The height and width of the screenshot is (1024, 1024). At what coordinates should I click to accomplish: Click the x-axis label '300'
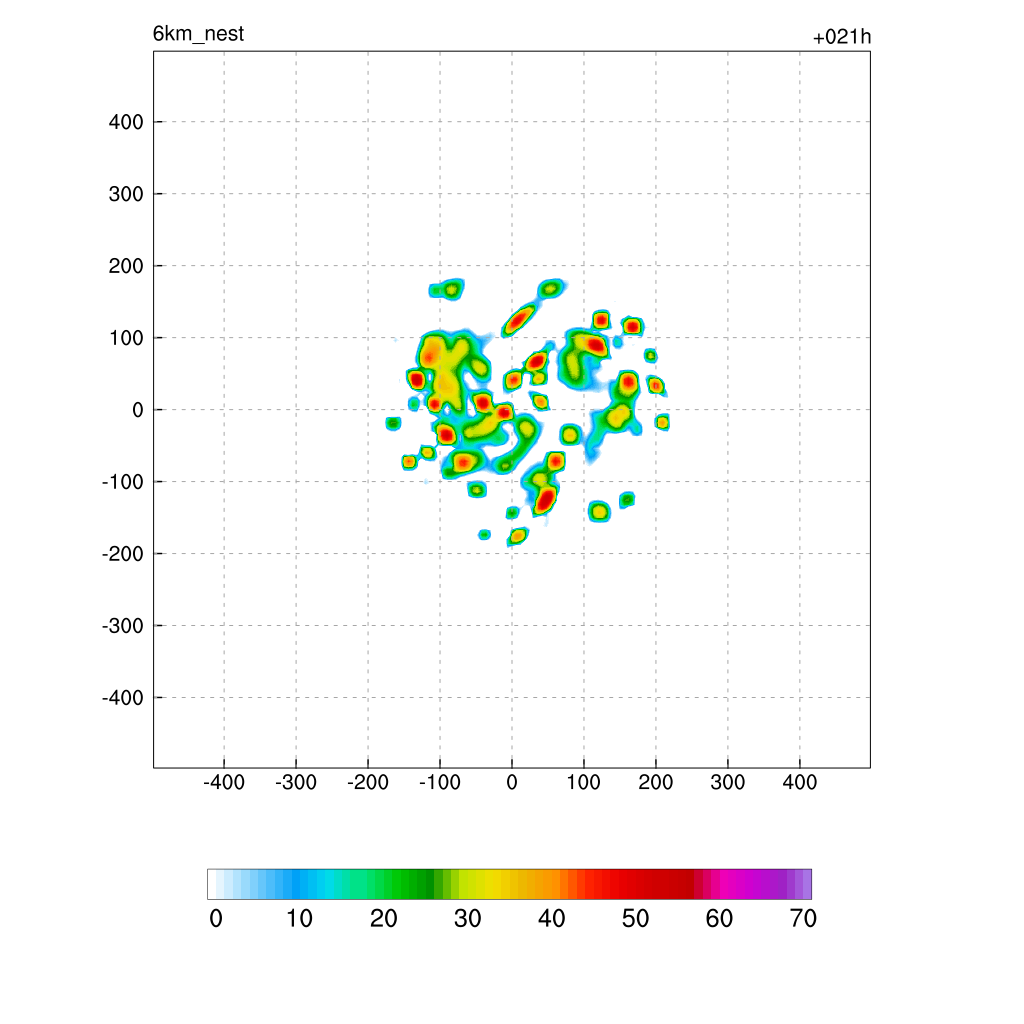tap(728, 782)
